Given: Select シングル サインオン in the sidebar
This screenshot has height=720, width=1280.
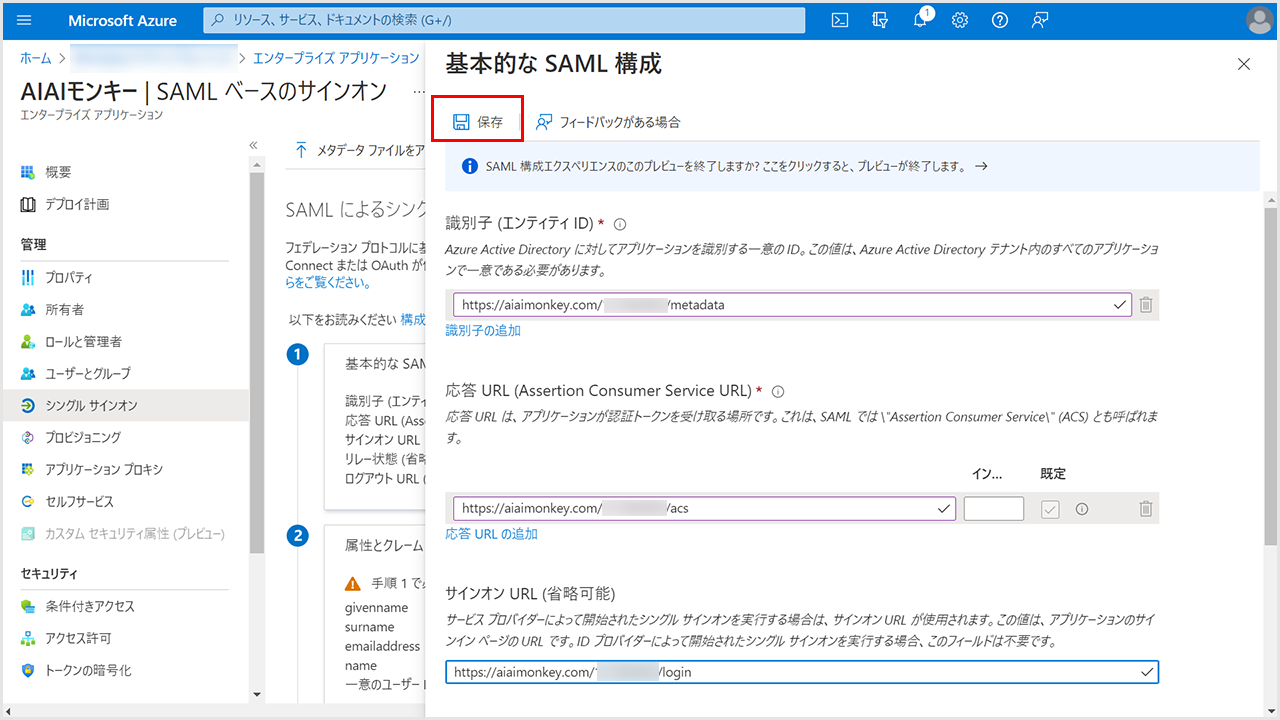Looking at the screenshot, I should point(91,405).
